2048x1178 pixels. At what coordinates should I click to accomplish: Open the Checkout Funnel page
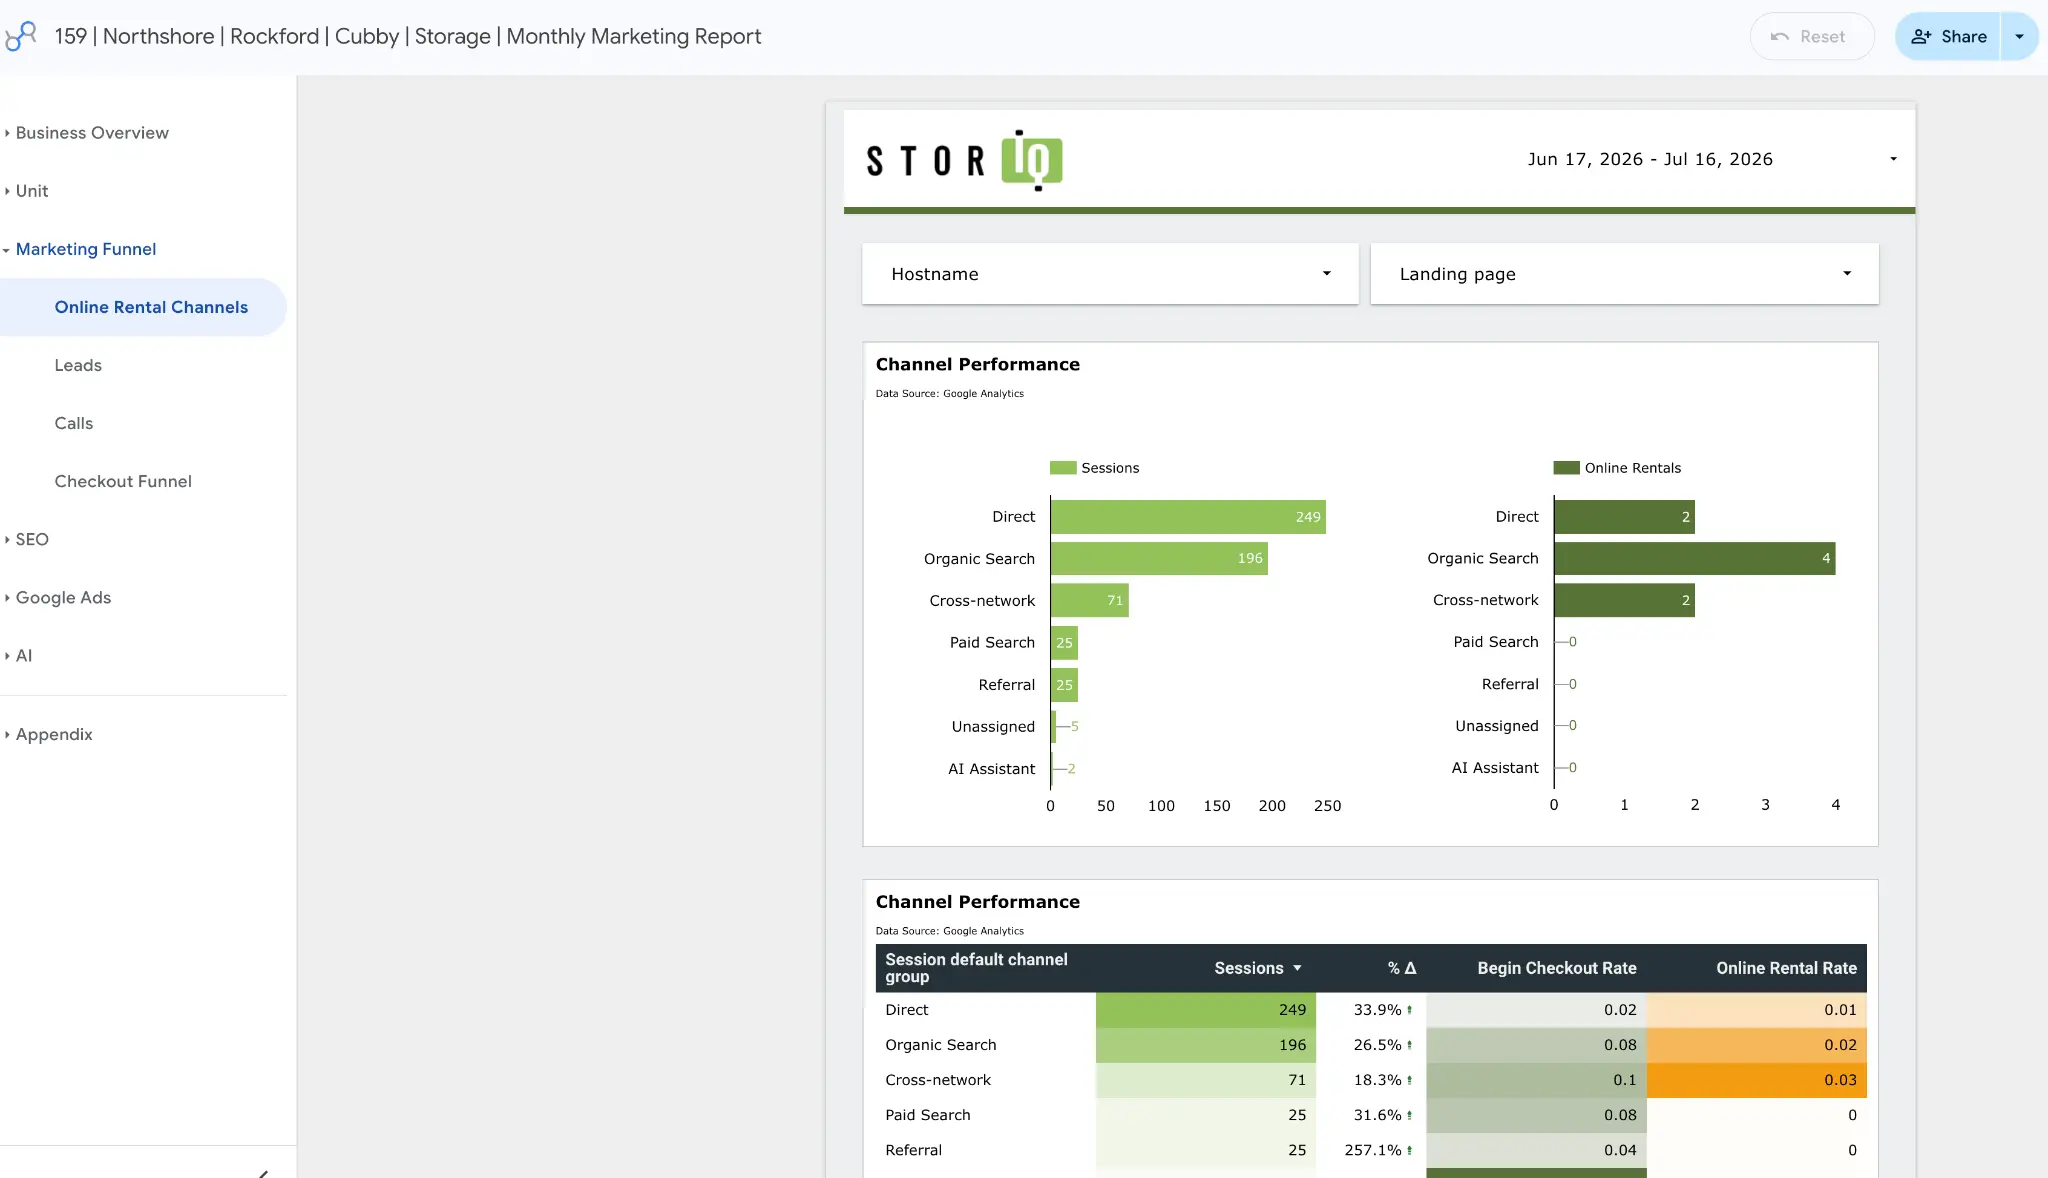click(123, 481)
